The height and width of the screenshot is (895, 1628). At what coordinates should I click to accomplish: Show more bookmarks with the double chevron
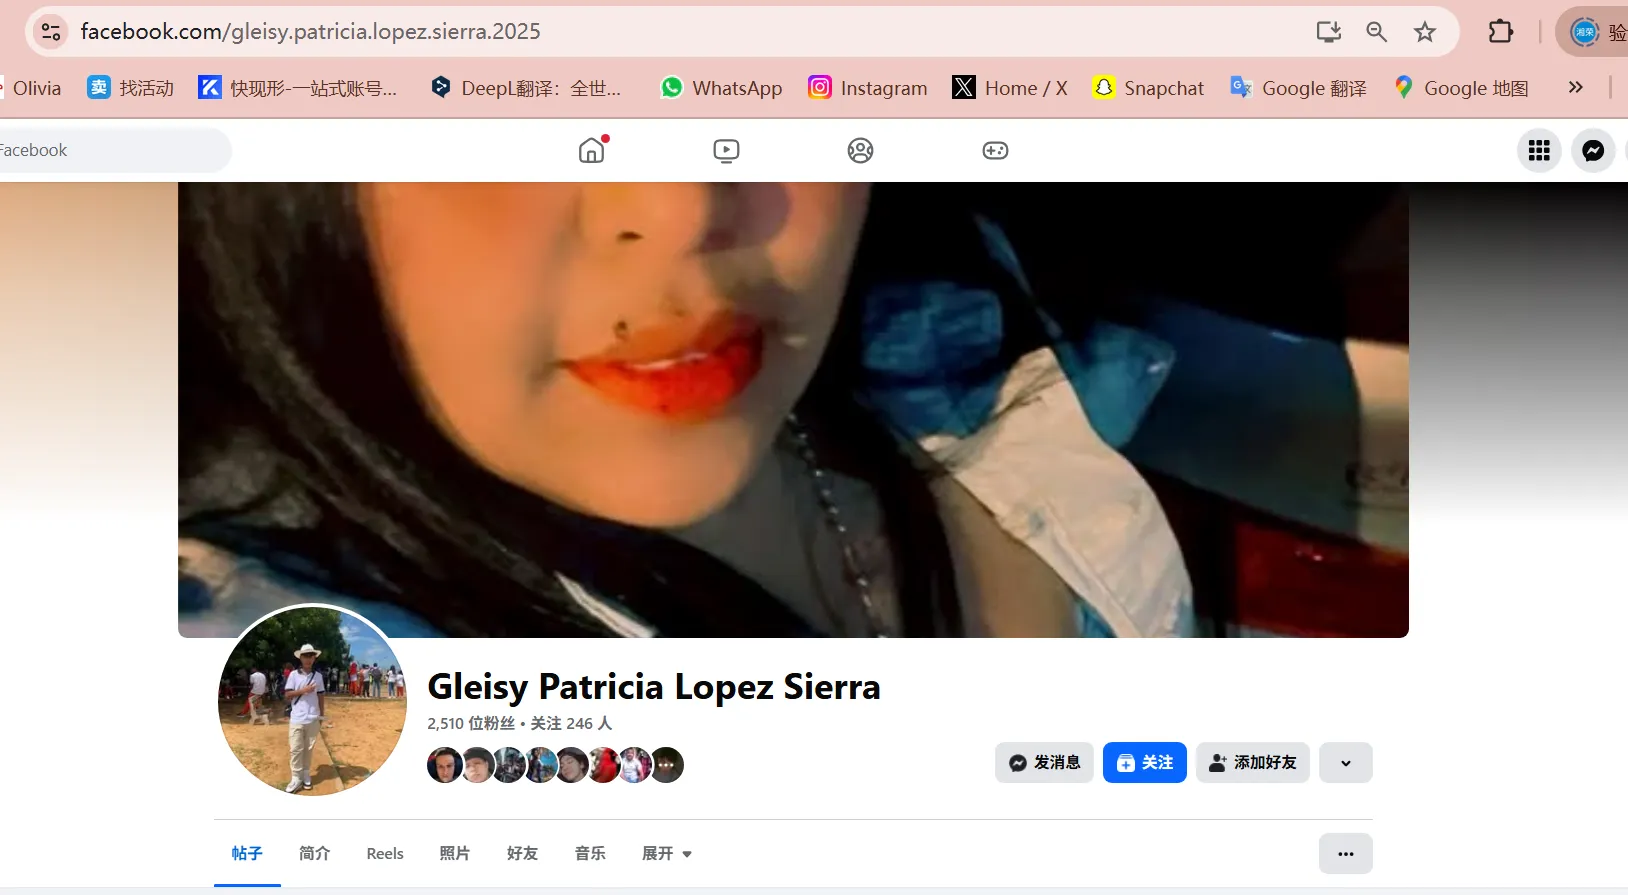click(1576, 88)
